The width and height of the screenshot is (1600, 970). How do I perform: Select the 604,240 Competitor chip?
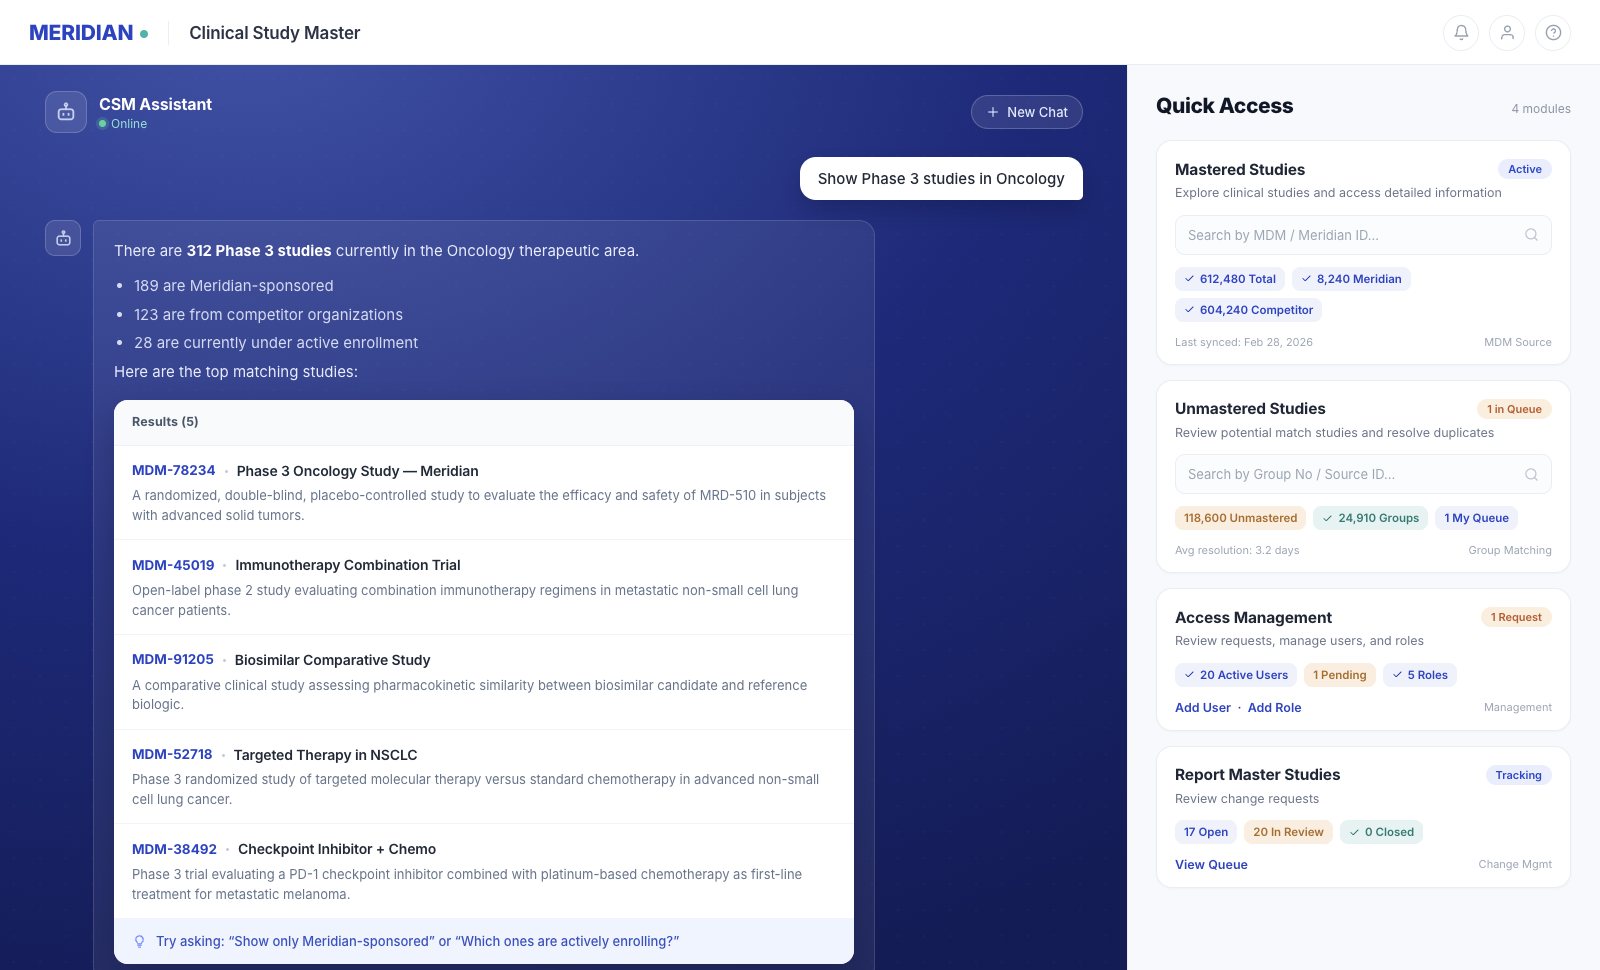pyautogui.click(x=1248, y=310)
